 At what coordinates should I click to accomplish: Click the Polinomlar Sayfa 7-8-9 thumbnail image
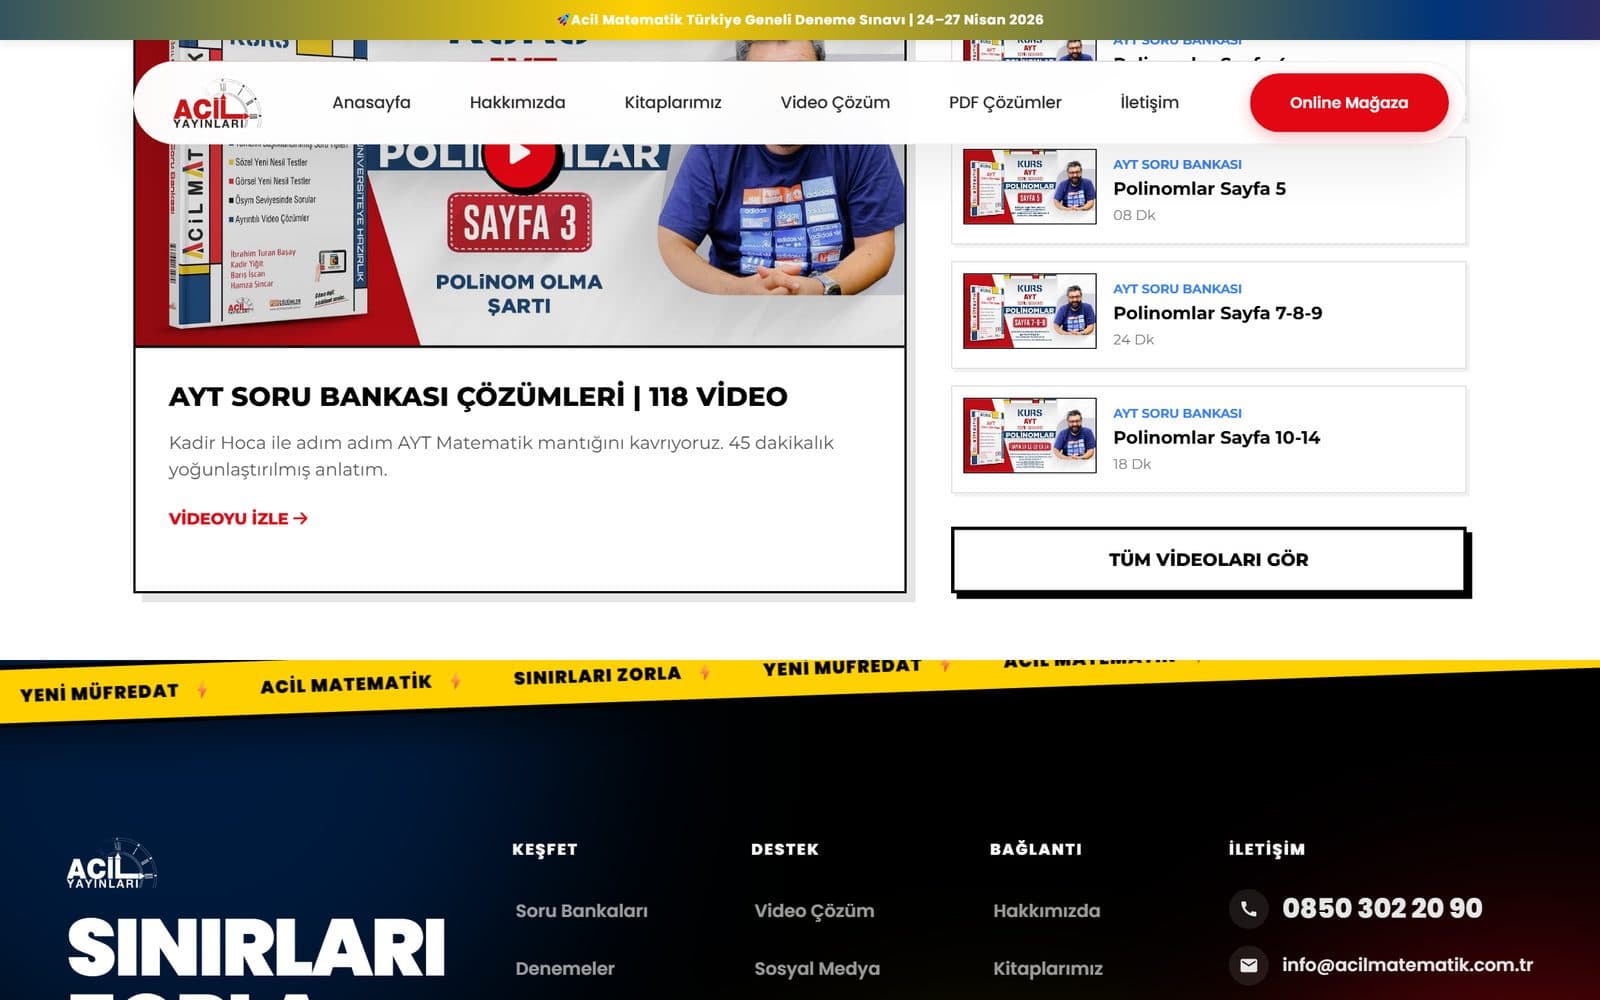1029,311
